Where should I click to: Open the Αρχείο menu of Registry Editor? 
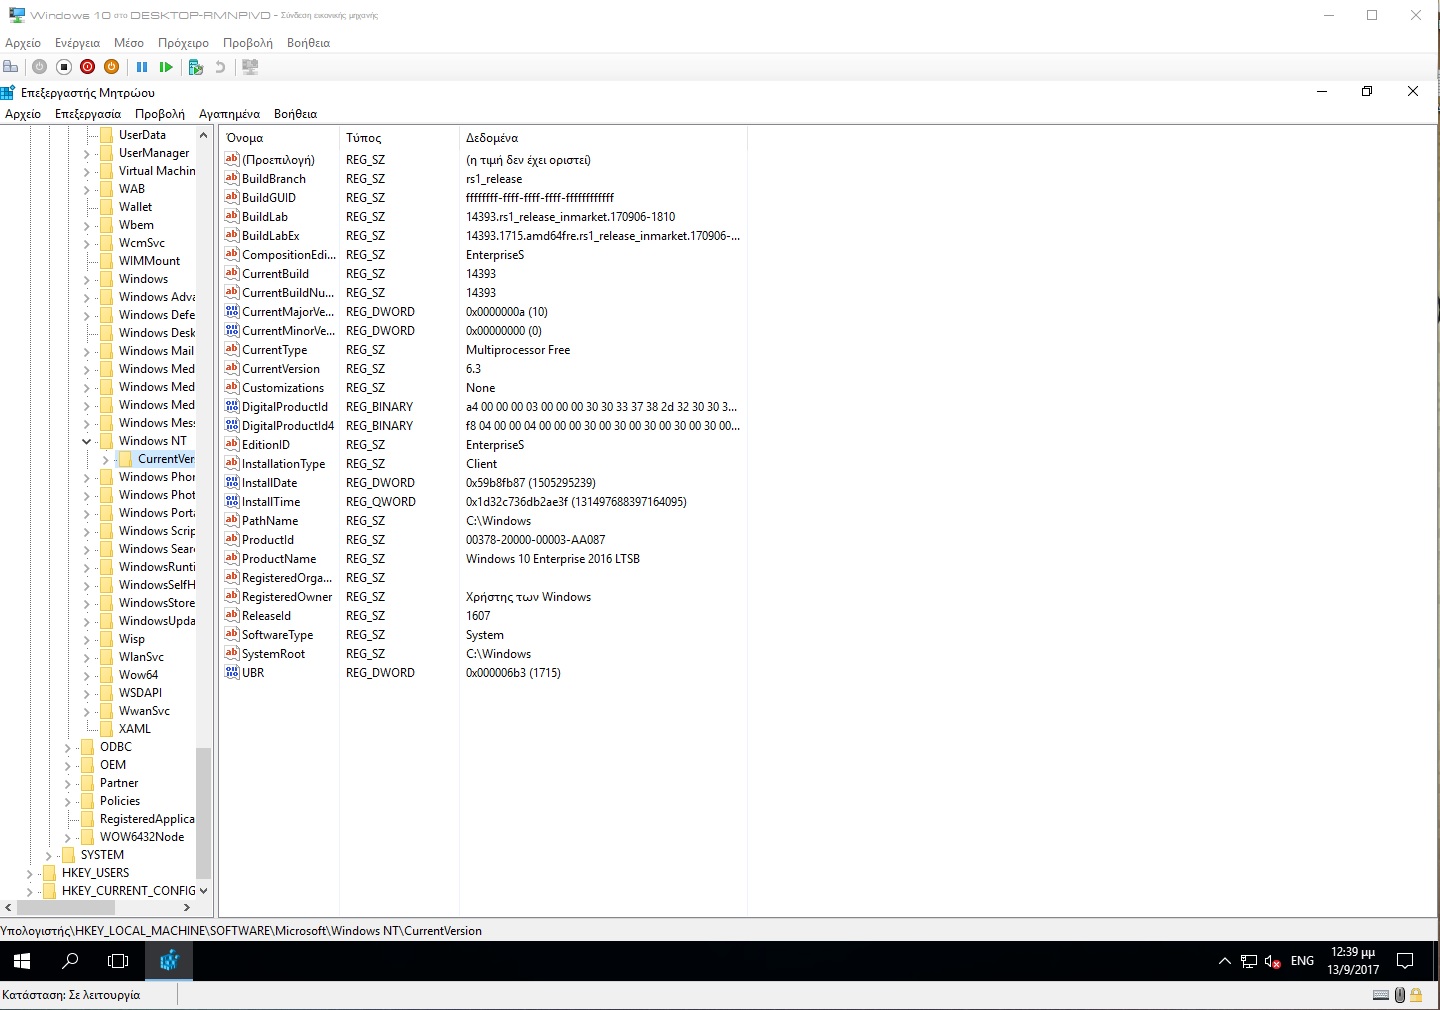[23, 114]
